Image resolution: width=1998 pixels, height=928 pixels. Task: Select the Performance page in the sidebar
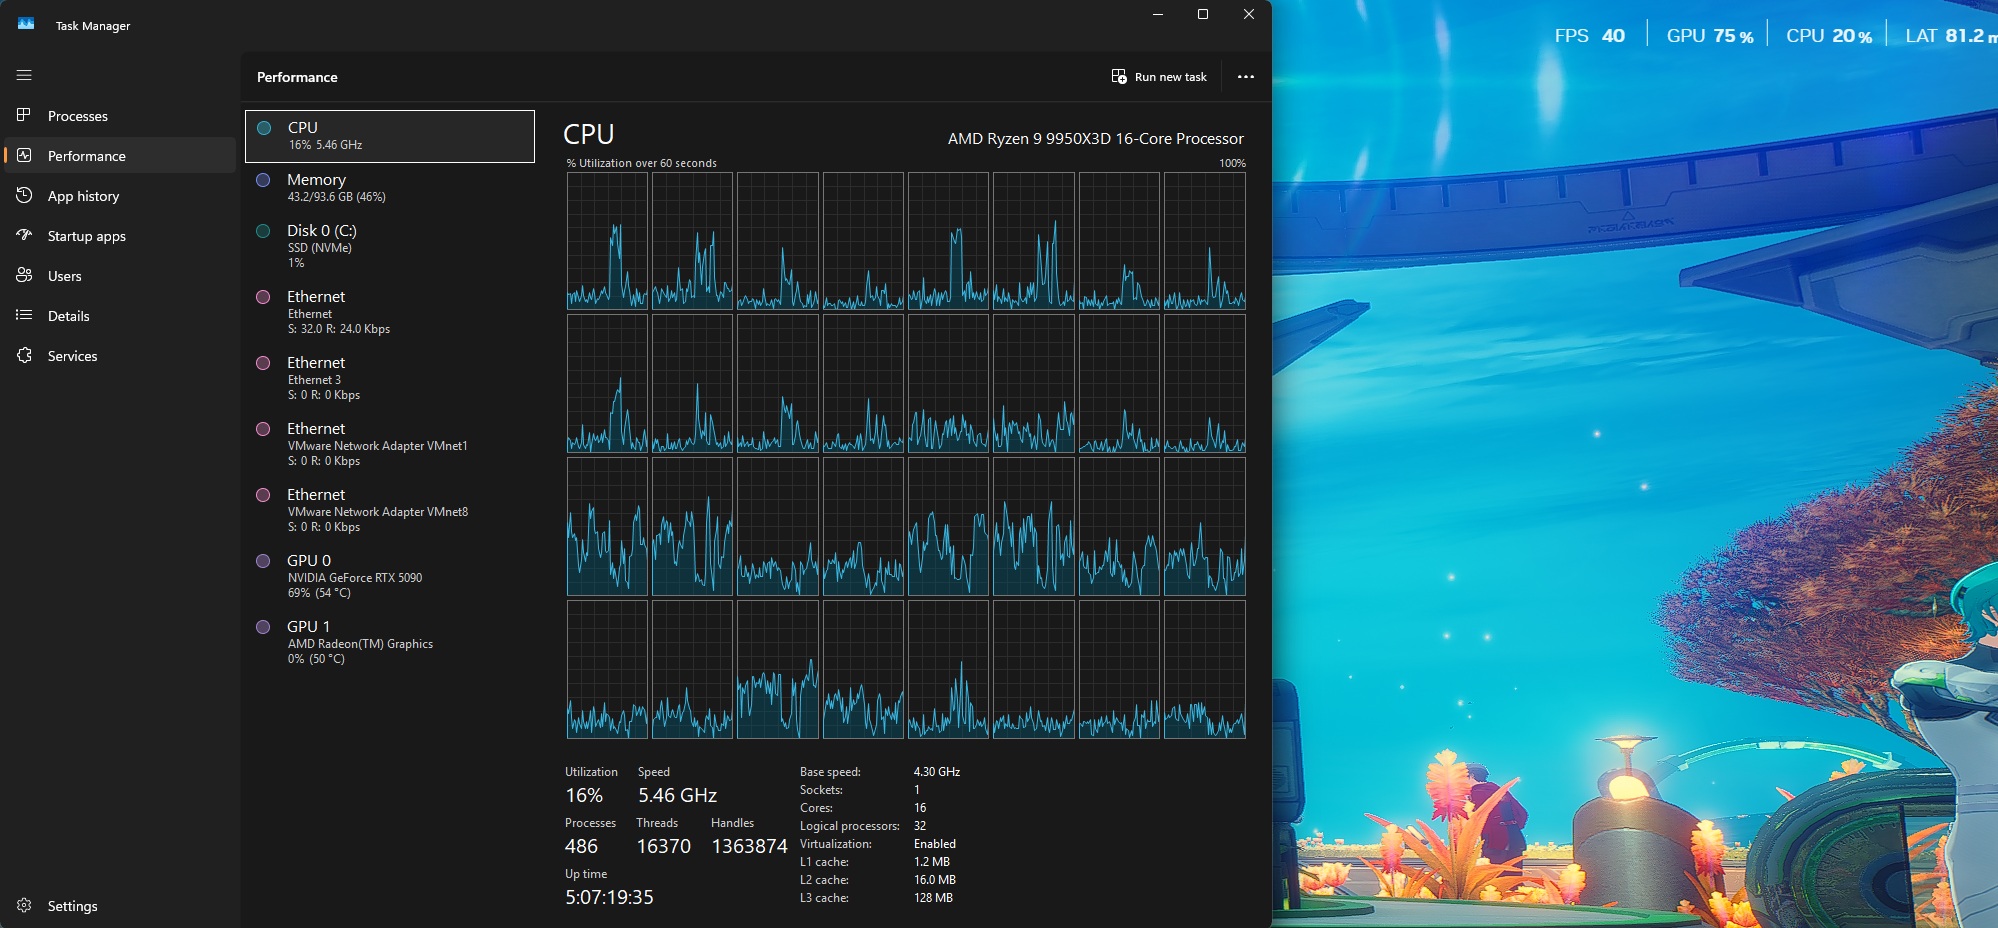[x=120, y=156]
